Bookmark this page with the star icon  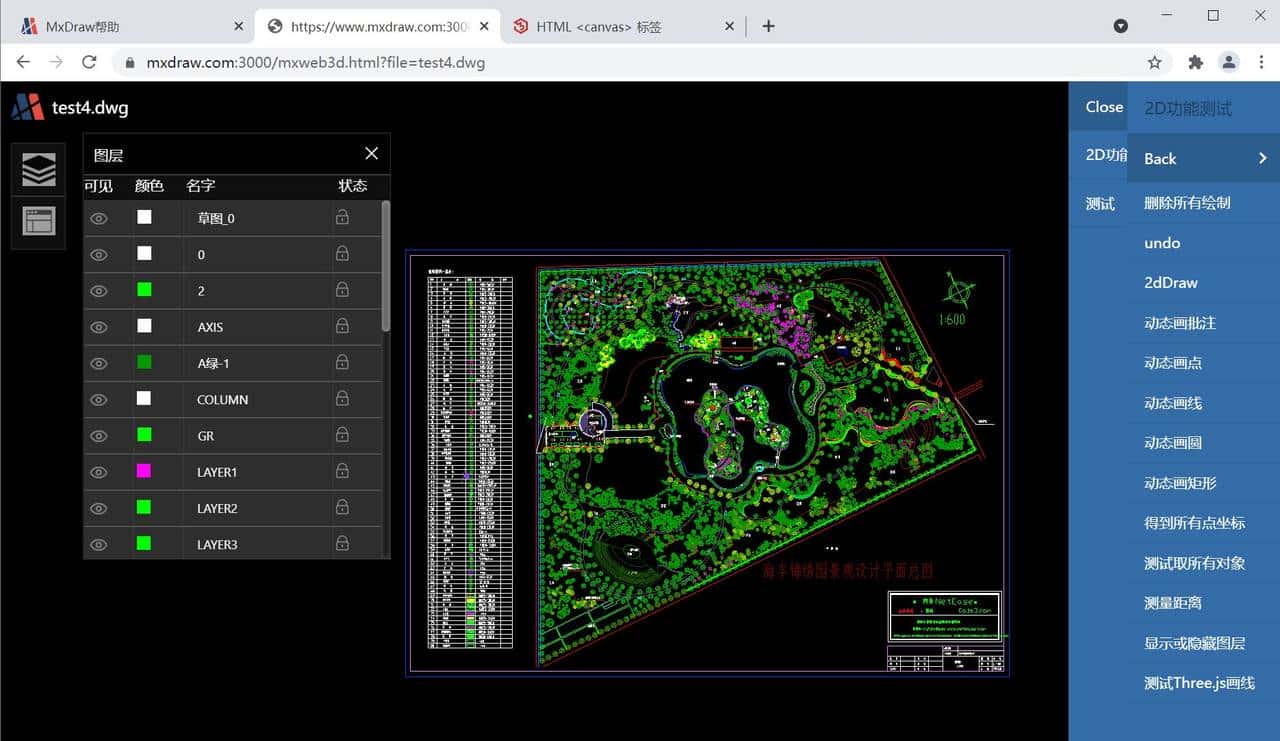(x=1154, y=62)
